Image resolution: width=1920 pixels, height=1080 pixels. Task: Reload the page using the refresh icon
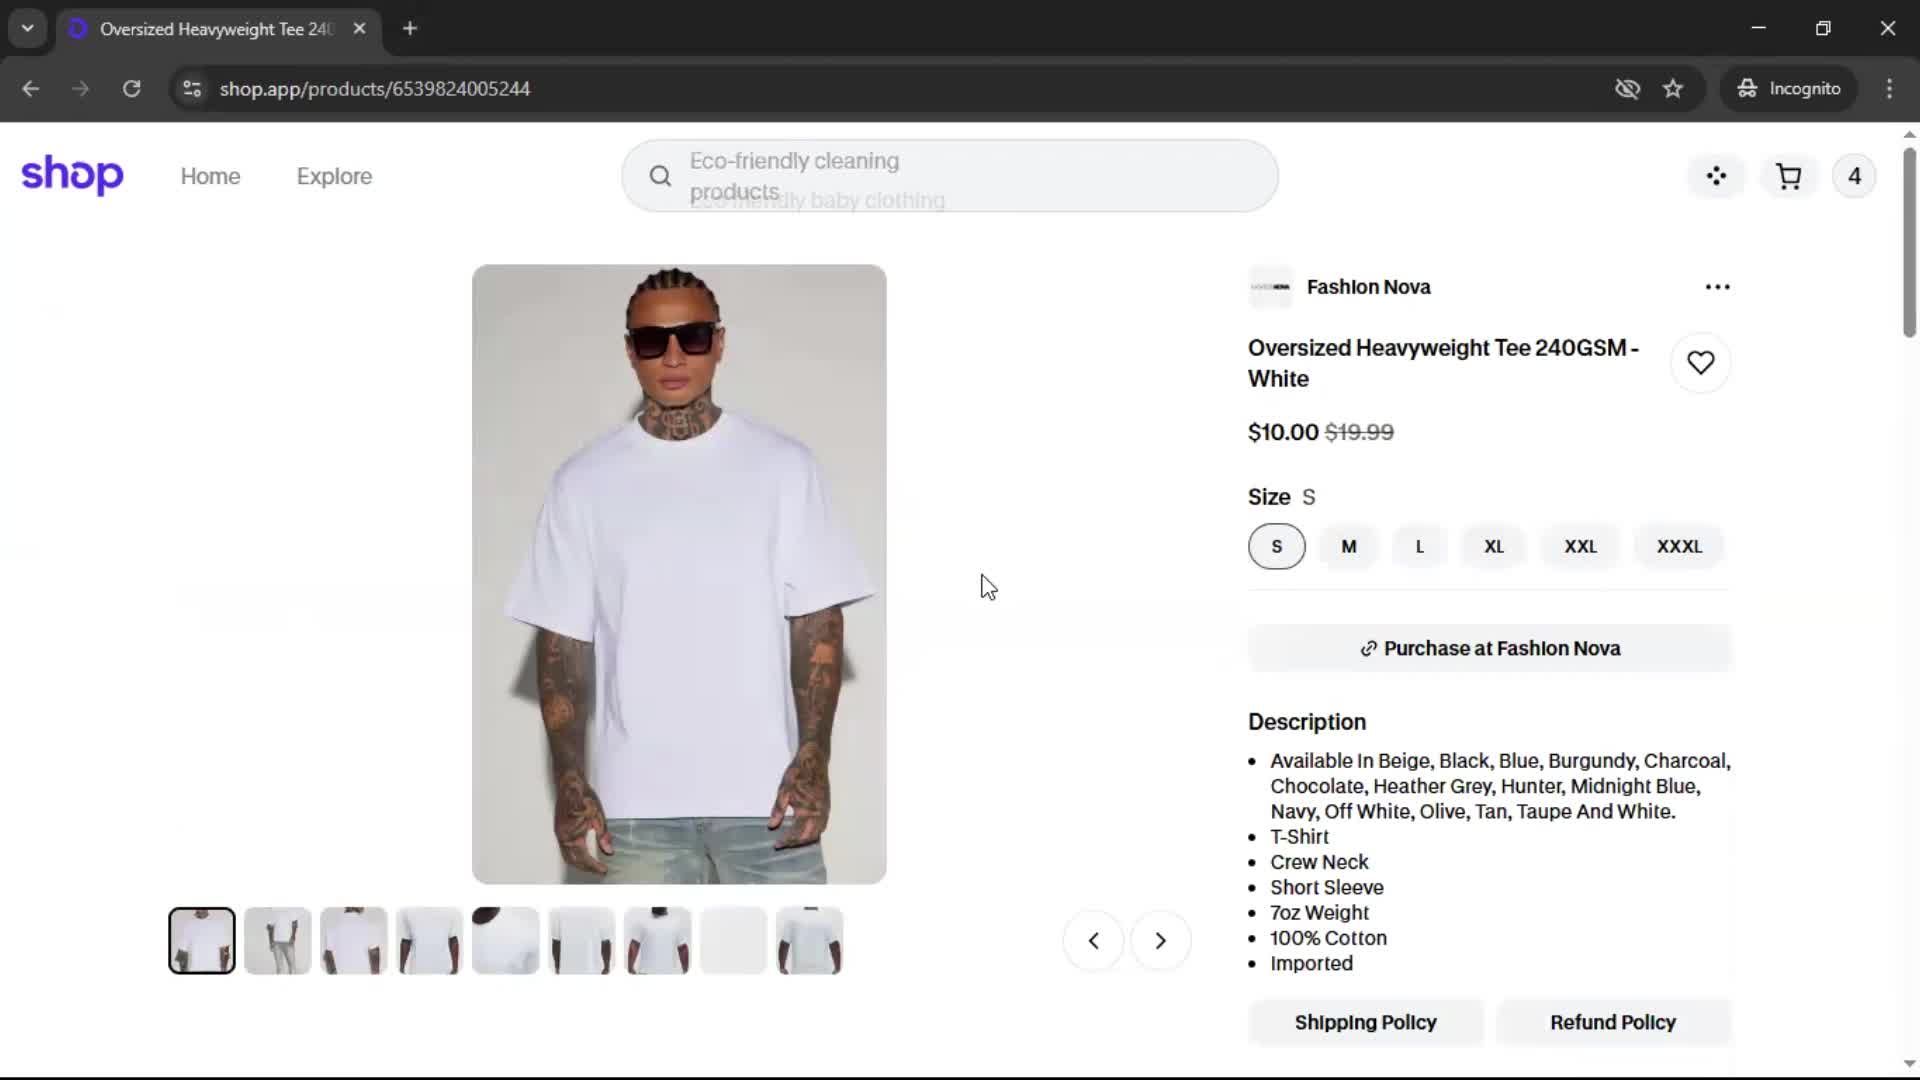coord(131,89)
